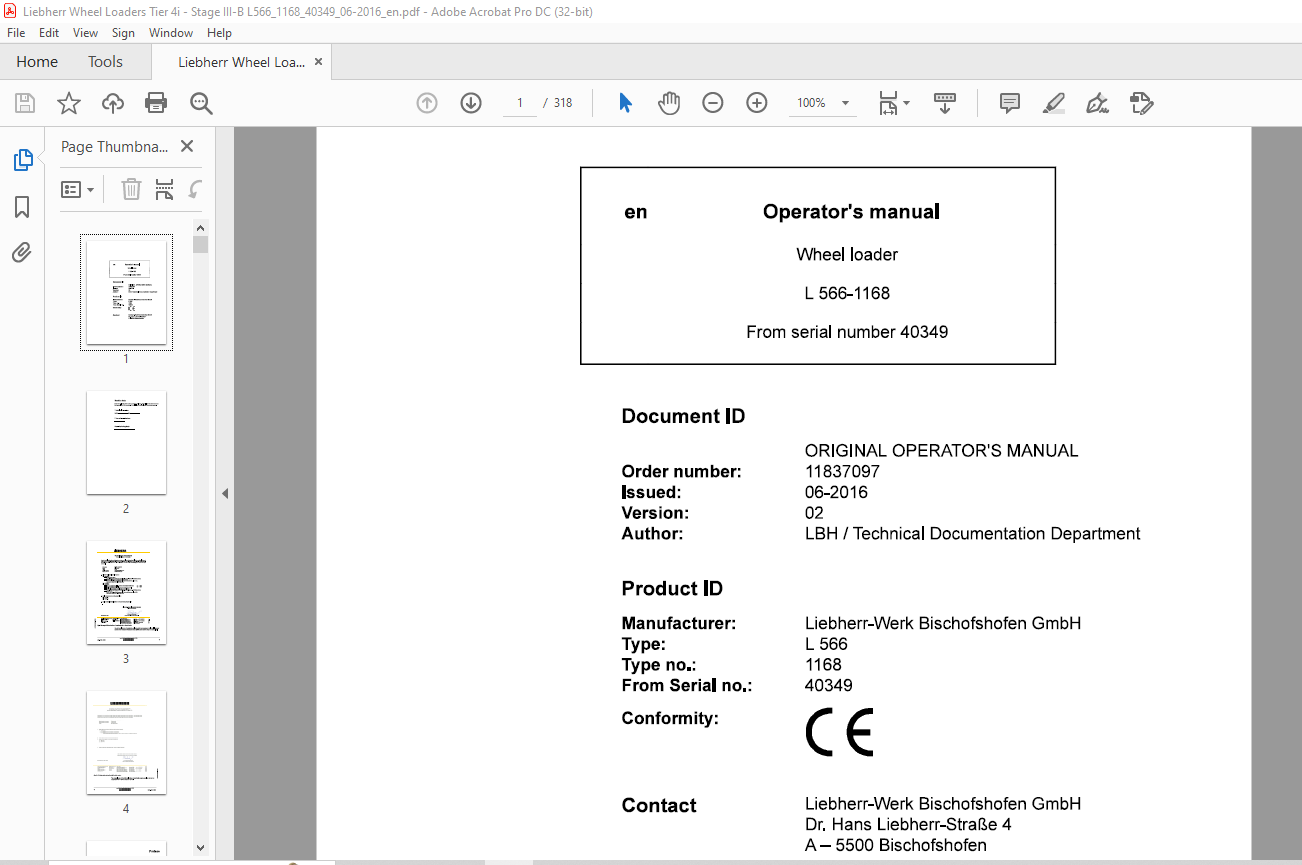Image resolution: width=1302 pixels, height=865 pixels.
Task: Switch to the Tools tab
Action: tap(105, 62)
